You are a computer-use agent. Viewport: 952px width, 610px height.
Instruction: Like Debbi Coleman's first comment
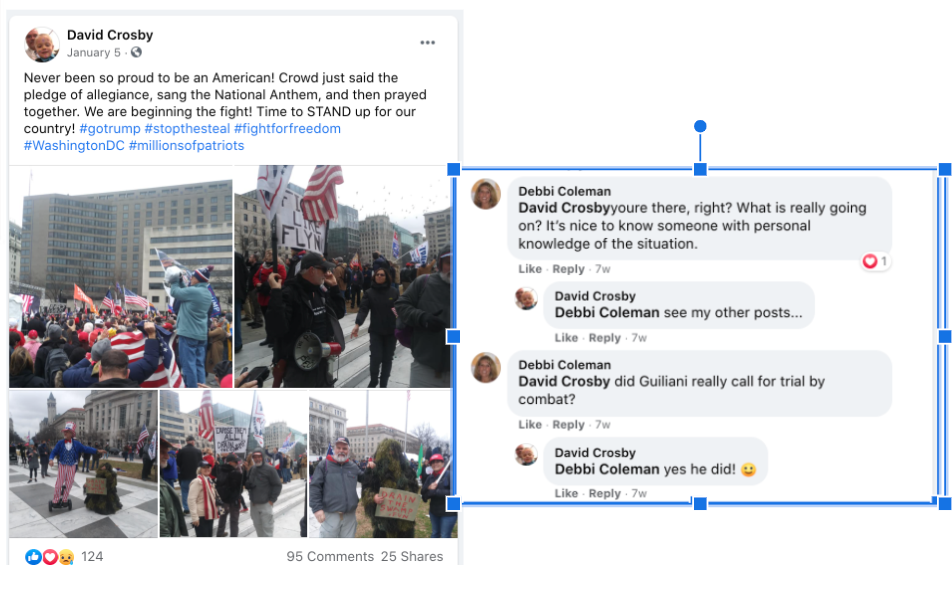530,269
